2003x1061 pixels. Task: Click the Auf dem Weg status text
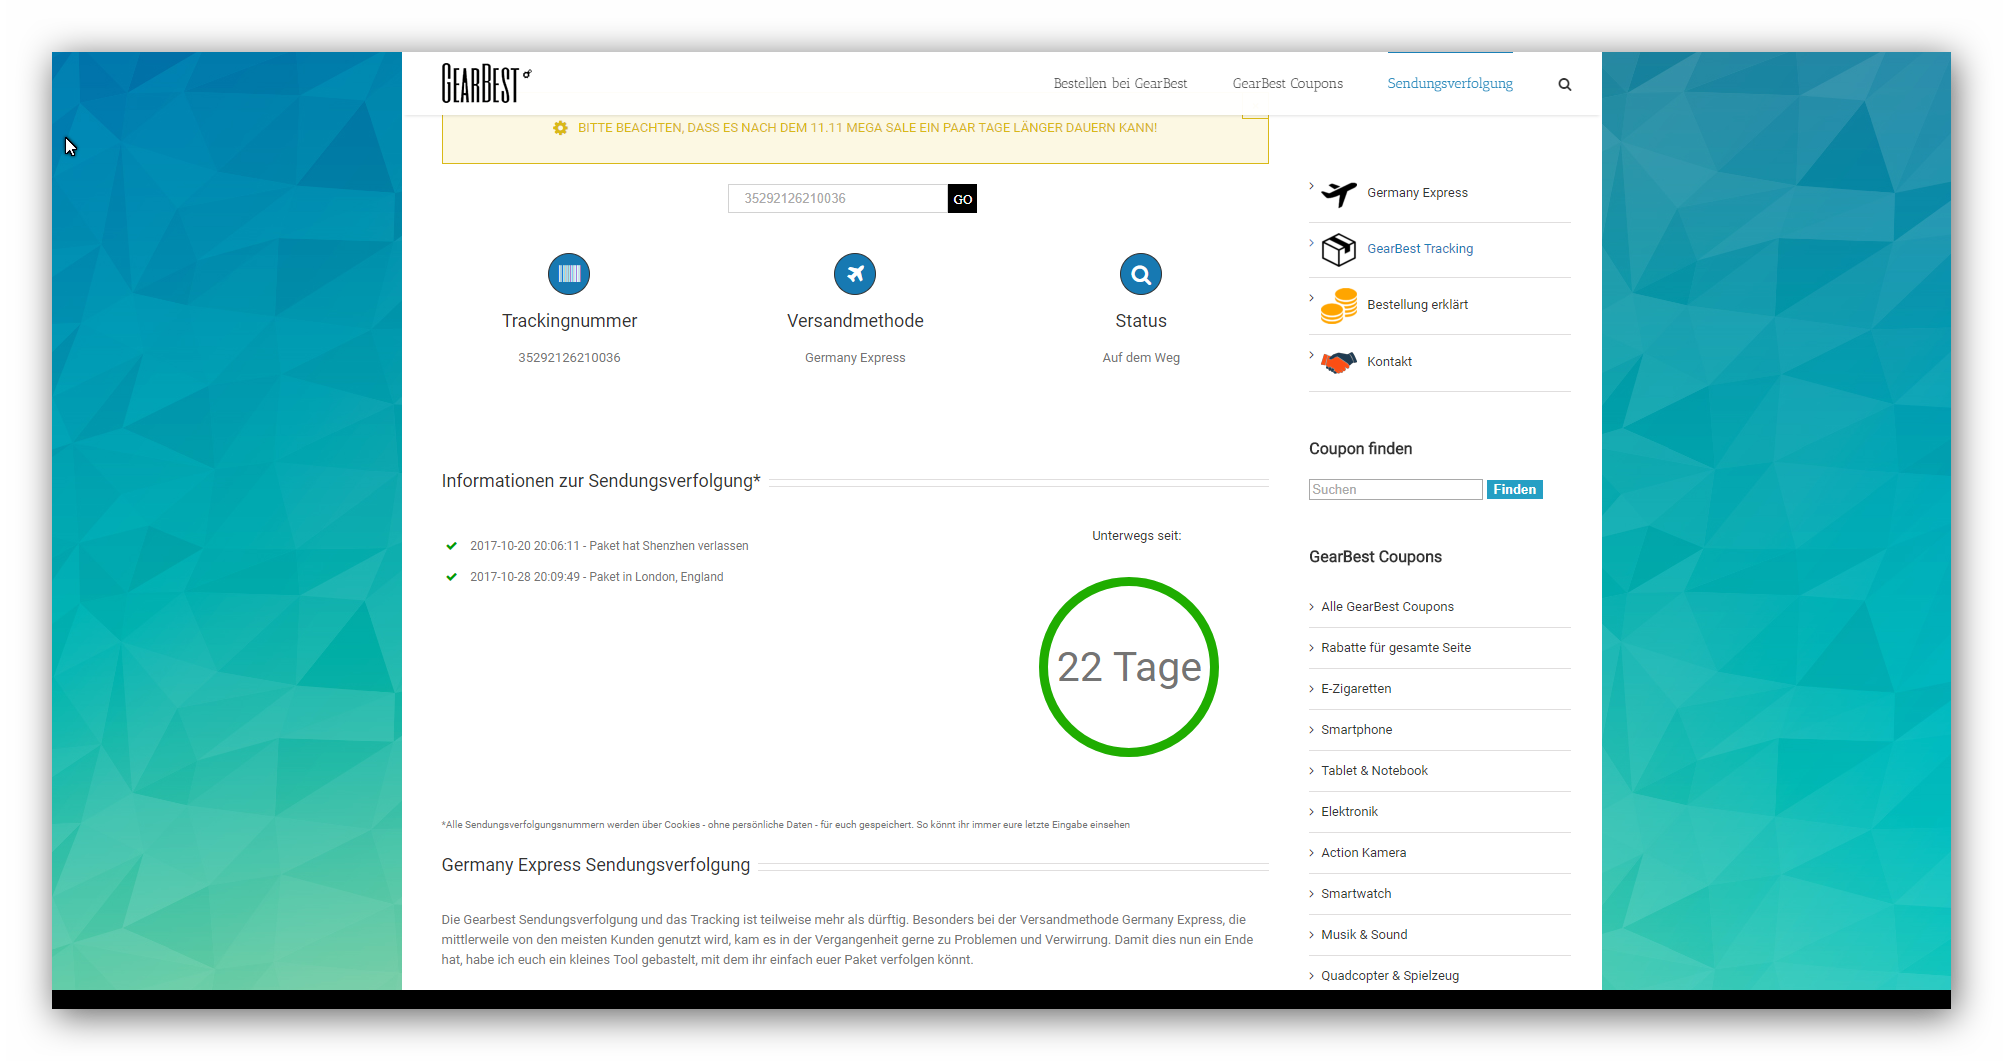tap(1141, 358)
